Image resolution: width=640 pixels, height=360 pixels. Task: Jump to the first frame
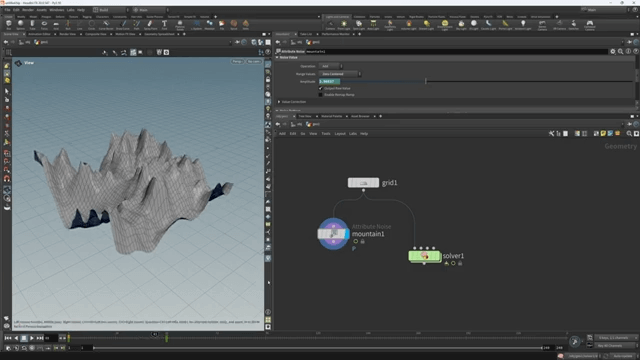(x=8, y=338)
